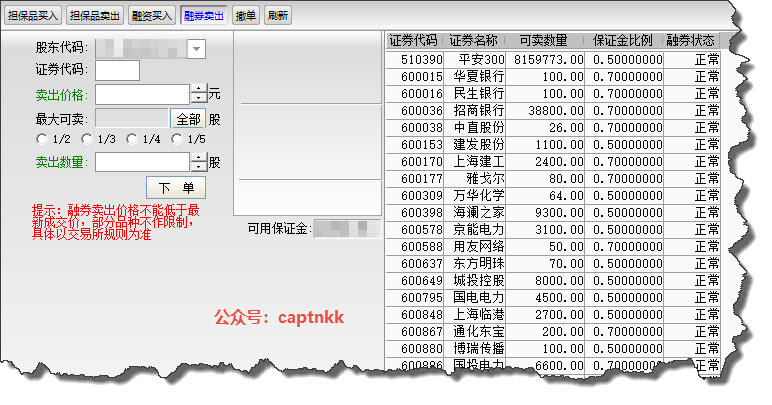The width and height of the screenshot is (772, 405).
Task: Choose the 1/5 radio option
Action: (x=176, y=139)
